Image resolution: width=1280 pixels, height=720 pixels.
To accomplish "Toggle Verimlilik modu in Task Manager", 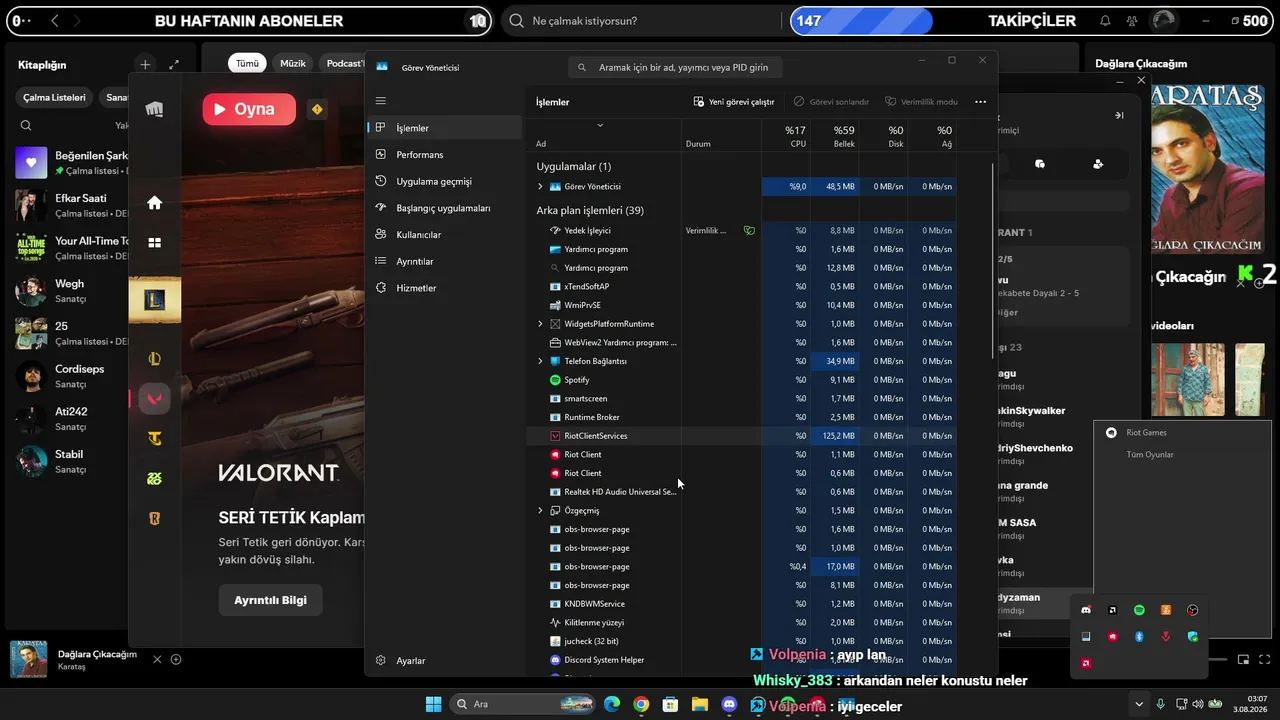I will pyautogui.click(x=921, y=102).
